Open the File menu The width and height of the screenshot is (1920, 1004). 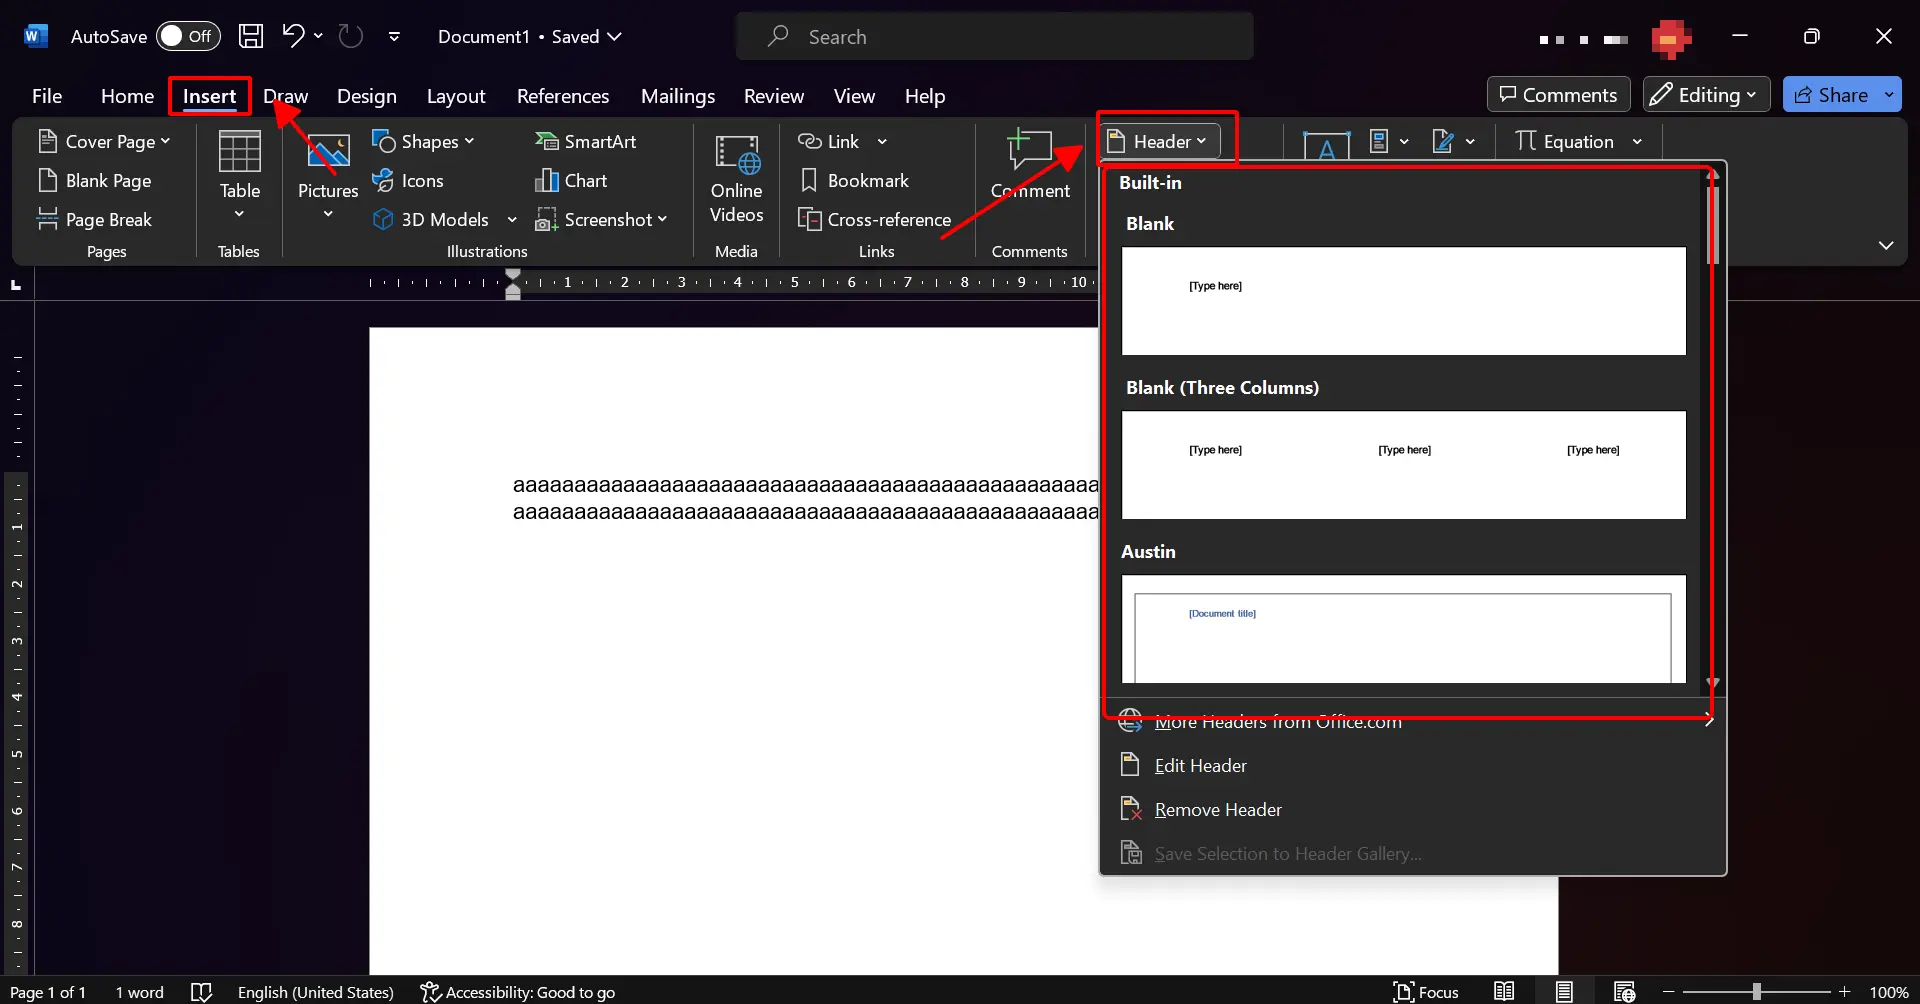[x=47, y=96]
